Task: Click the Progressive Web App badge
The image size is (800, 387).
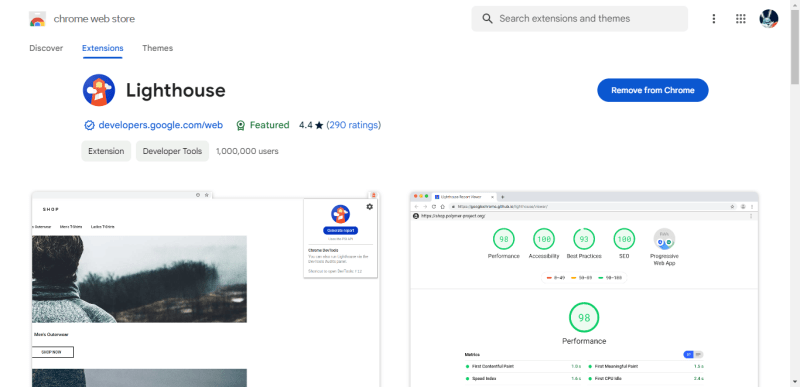Action: tap(664, 239)
